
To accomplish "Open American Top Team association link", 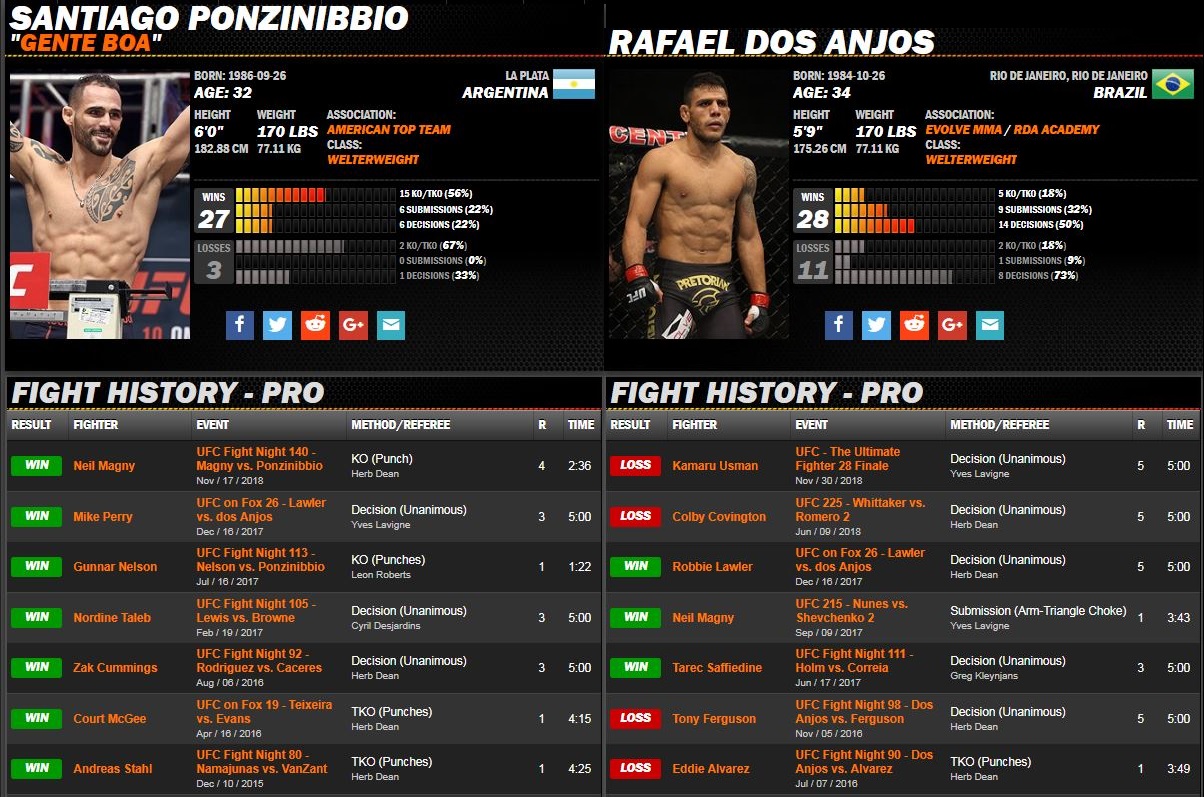I will pos(388,130).
